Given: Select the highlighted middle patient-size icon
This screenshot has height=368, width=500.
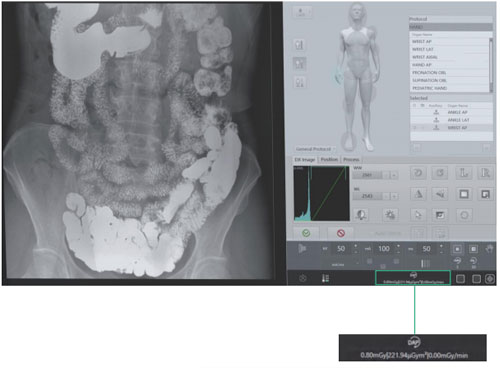Looking at the screenshot, I should coord(299,63).
